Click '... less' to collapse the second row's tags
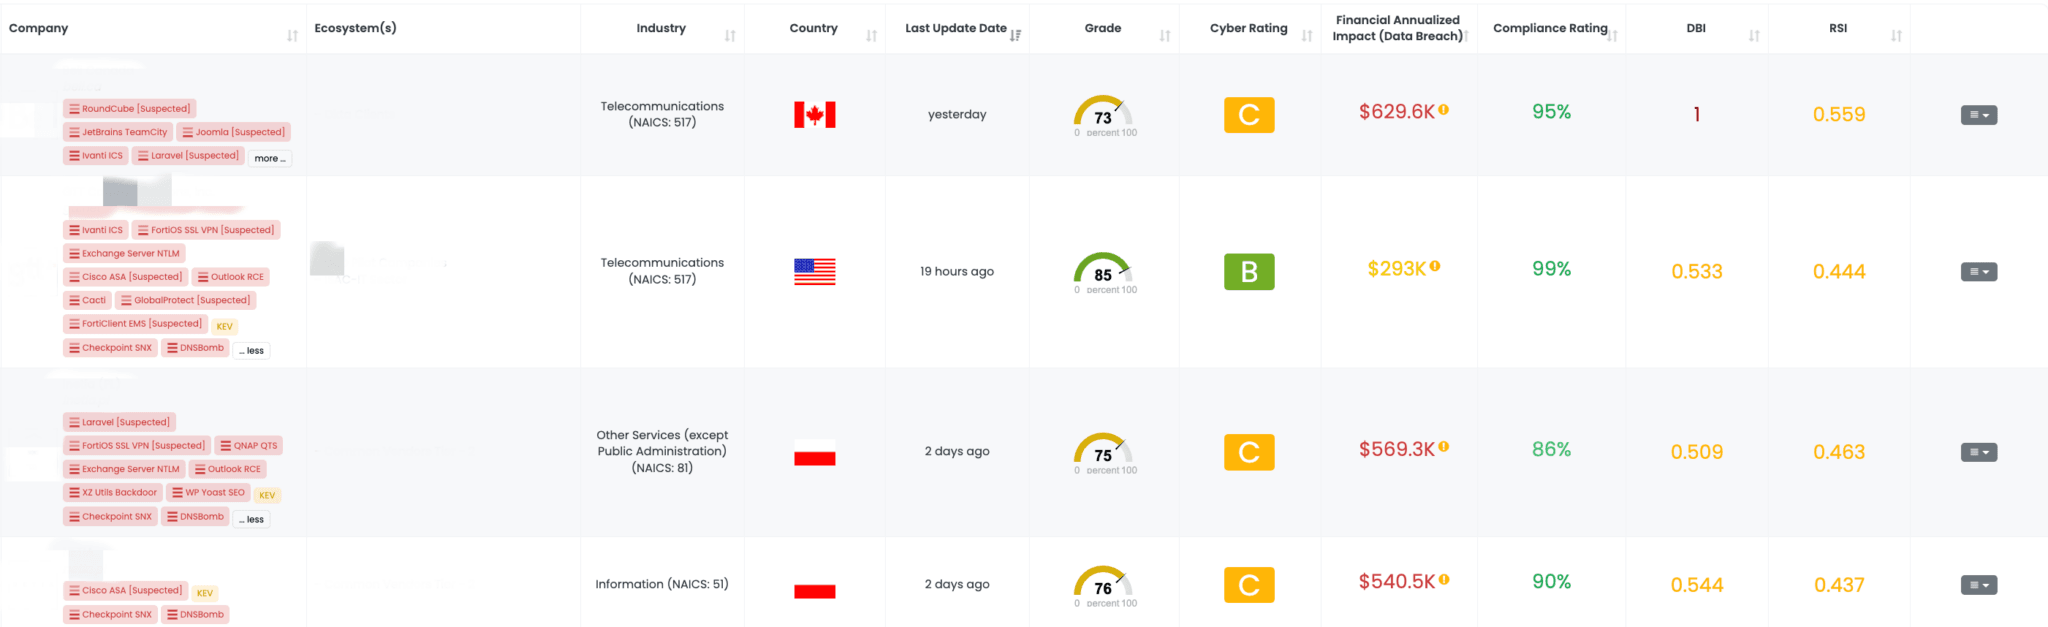Screen dimensions: 2048x627 (251, 349)
